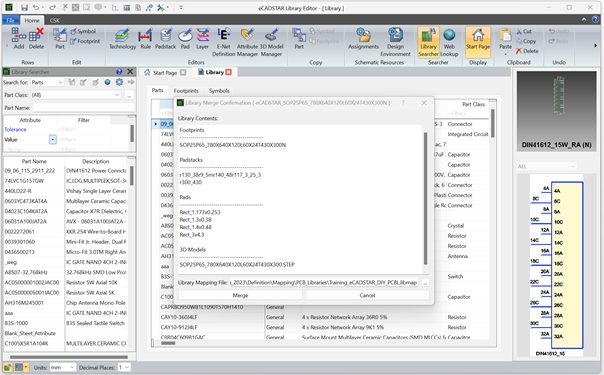This screenshot has height=375, width=604.
Task: Open the Value attribute dropdown
Action: (x=53, y=139)
